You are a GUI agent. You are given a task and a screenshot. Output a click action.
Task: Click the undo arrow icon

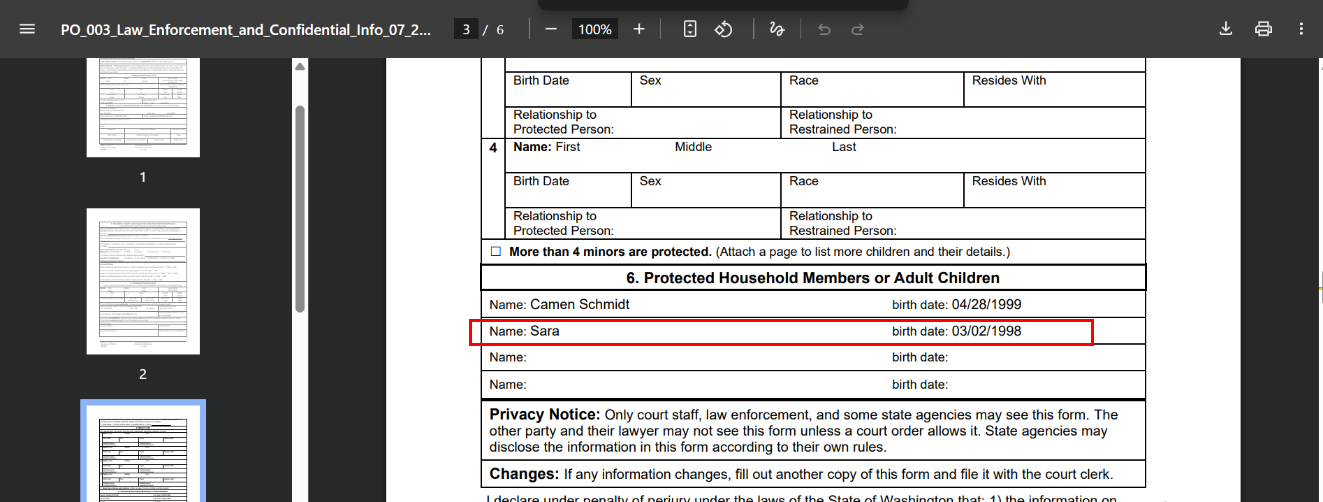click(x=824, y=29)
